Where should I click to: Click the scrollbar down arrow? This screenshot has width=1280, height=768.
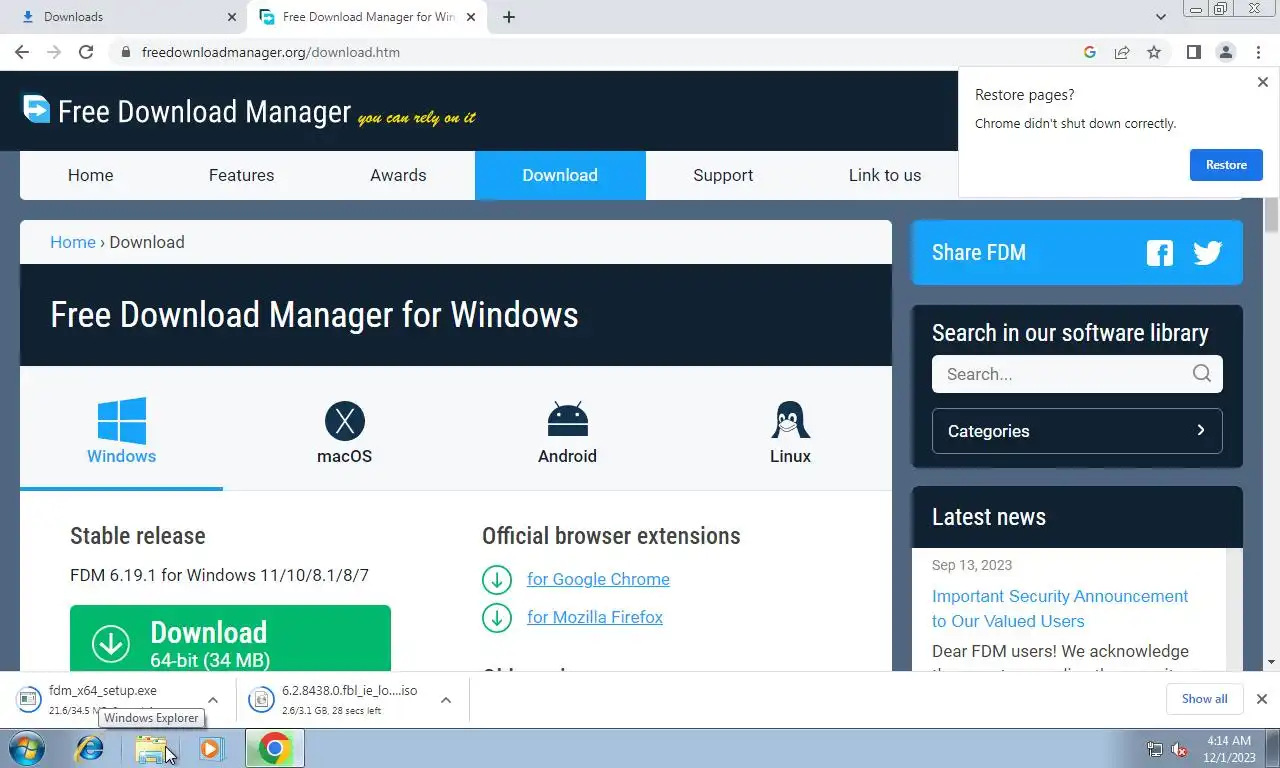pos(1271,662)
